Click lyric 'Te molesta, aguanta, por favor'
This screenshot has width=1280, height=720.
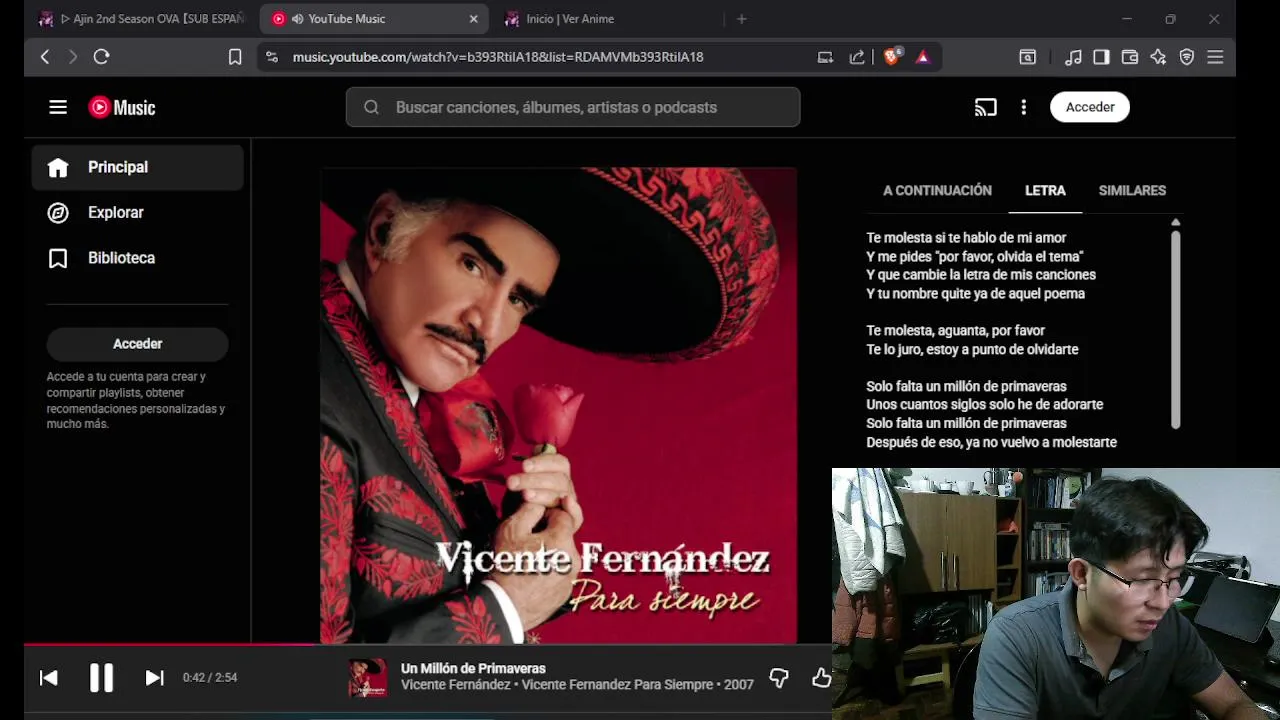(955, 331)
